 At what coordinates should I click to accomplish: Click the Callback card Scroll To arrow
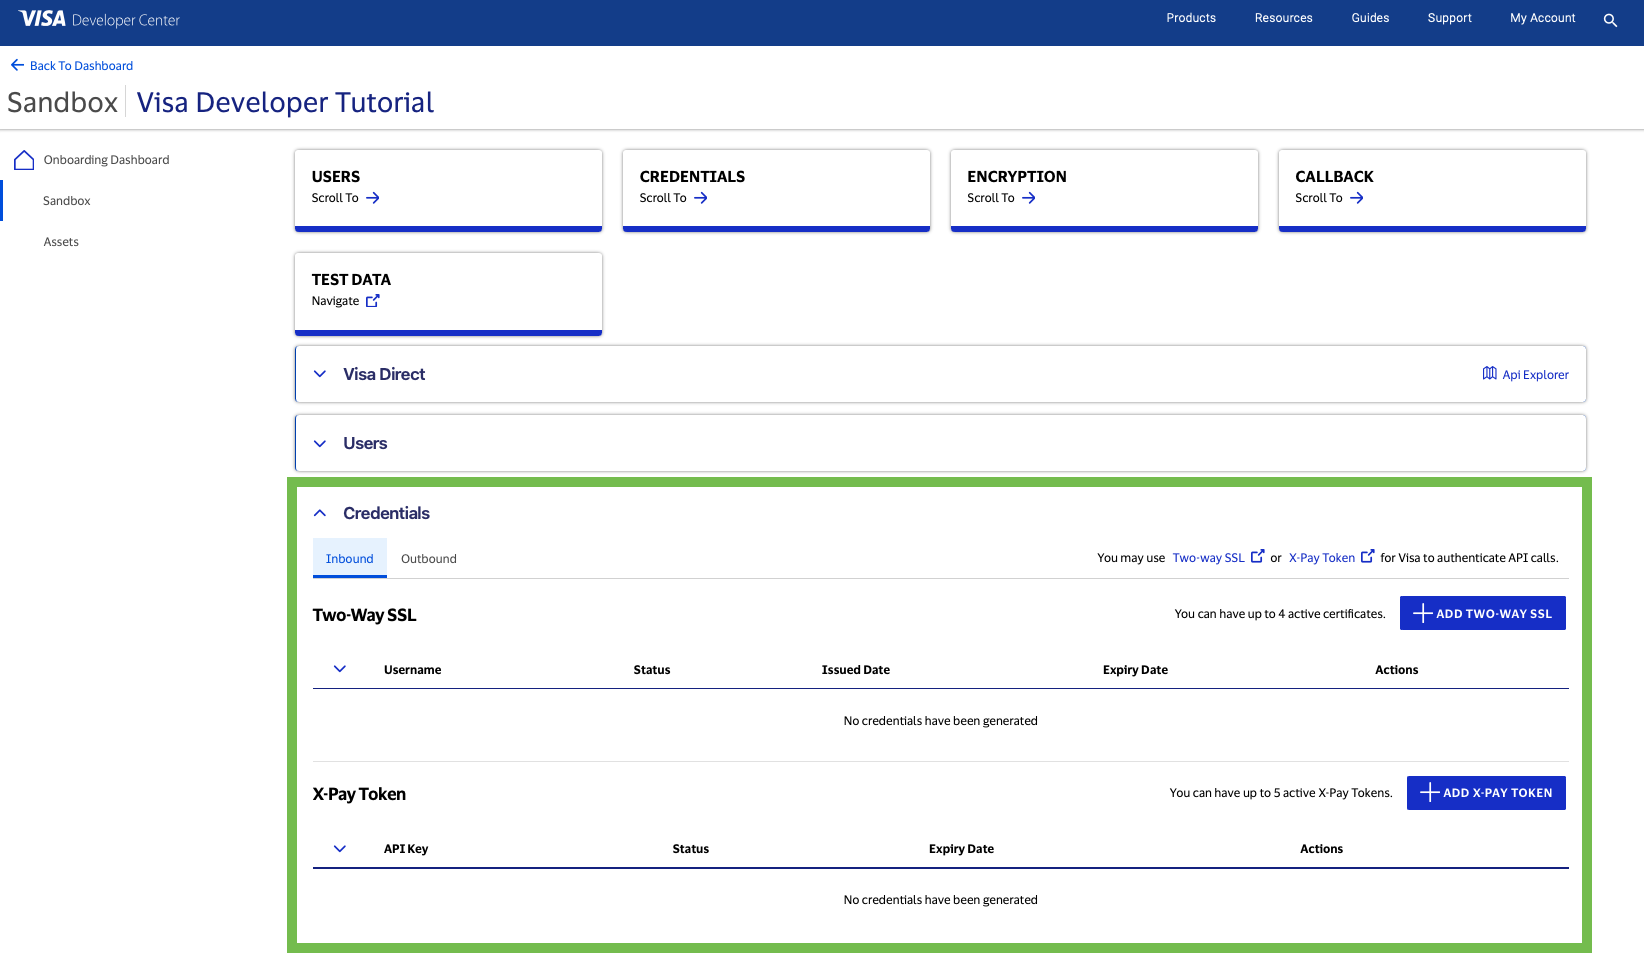pos(1356,198)
